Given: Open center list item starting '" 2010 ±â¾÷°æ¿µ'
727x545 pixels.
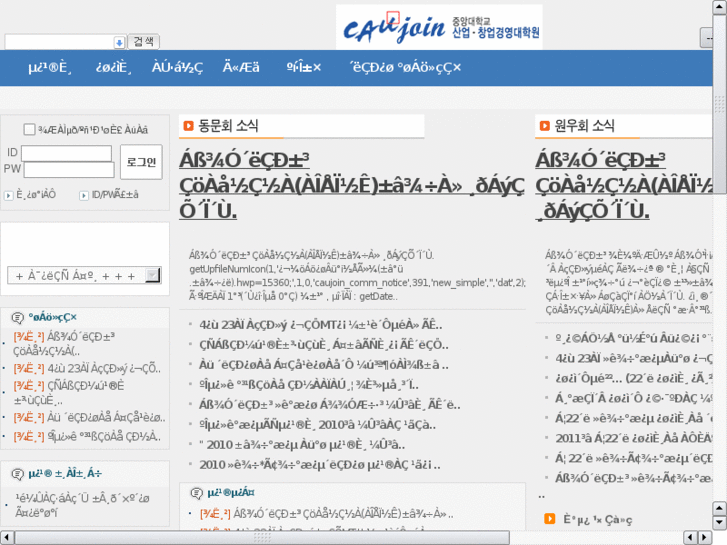Looking at the screenshot, I should [302, 445].
